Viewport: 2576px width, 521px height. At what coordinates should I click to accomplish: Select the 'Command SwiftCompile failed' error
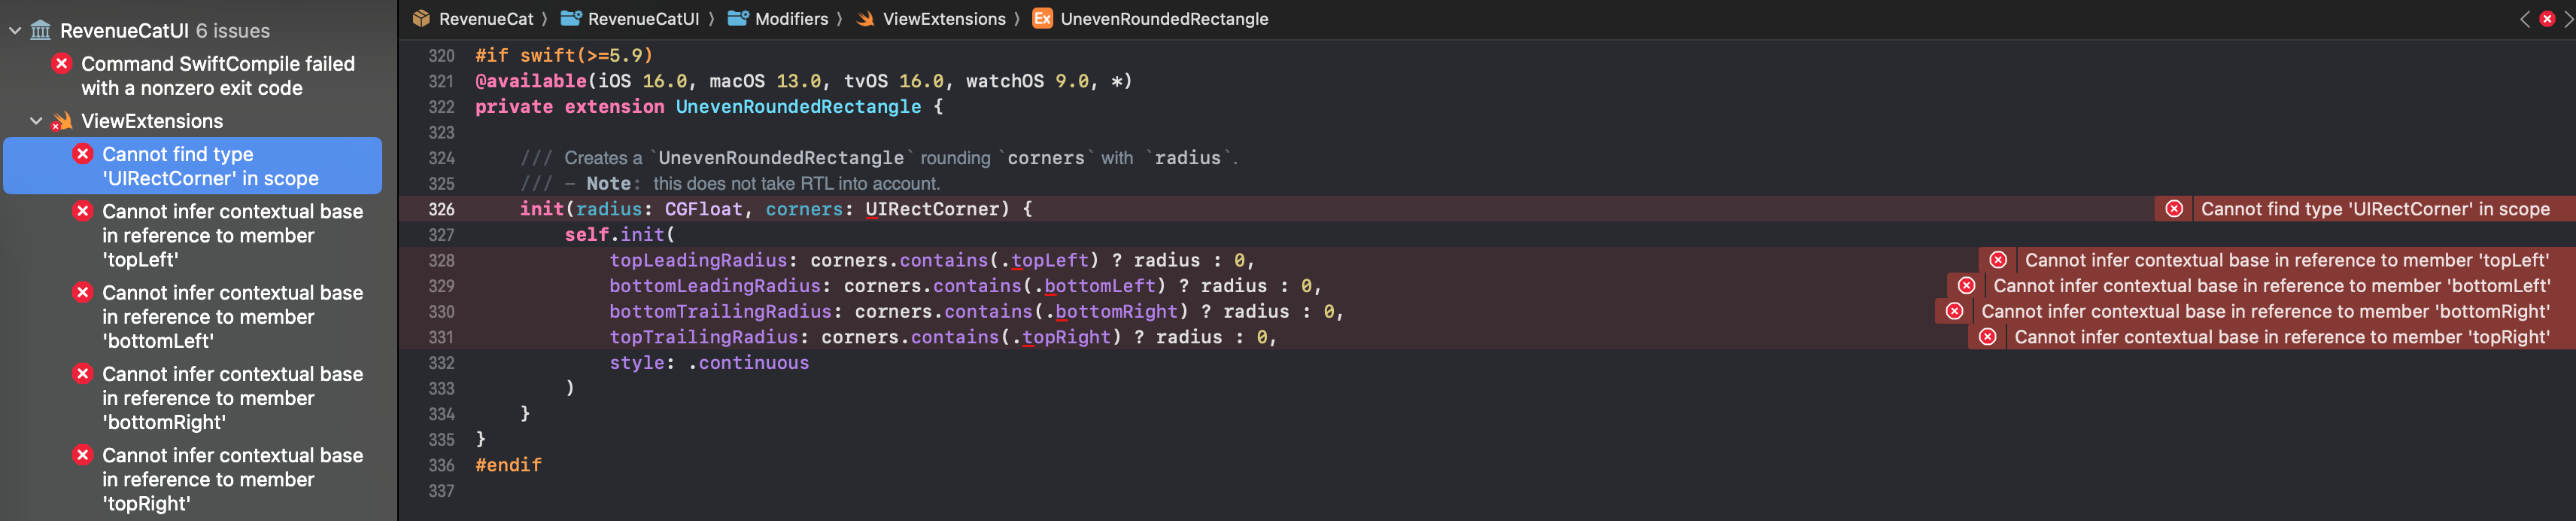pos(218,76)
